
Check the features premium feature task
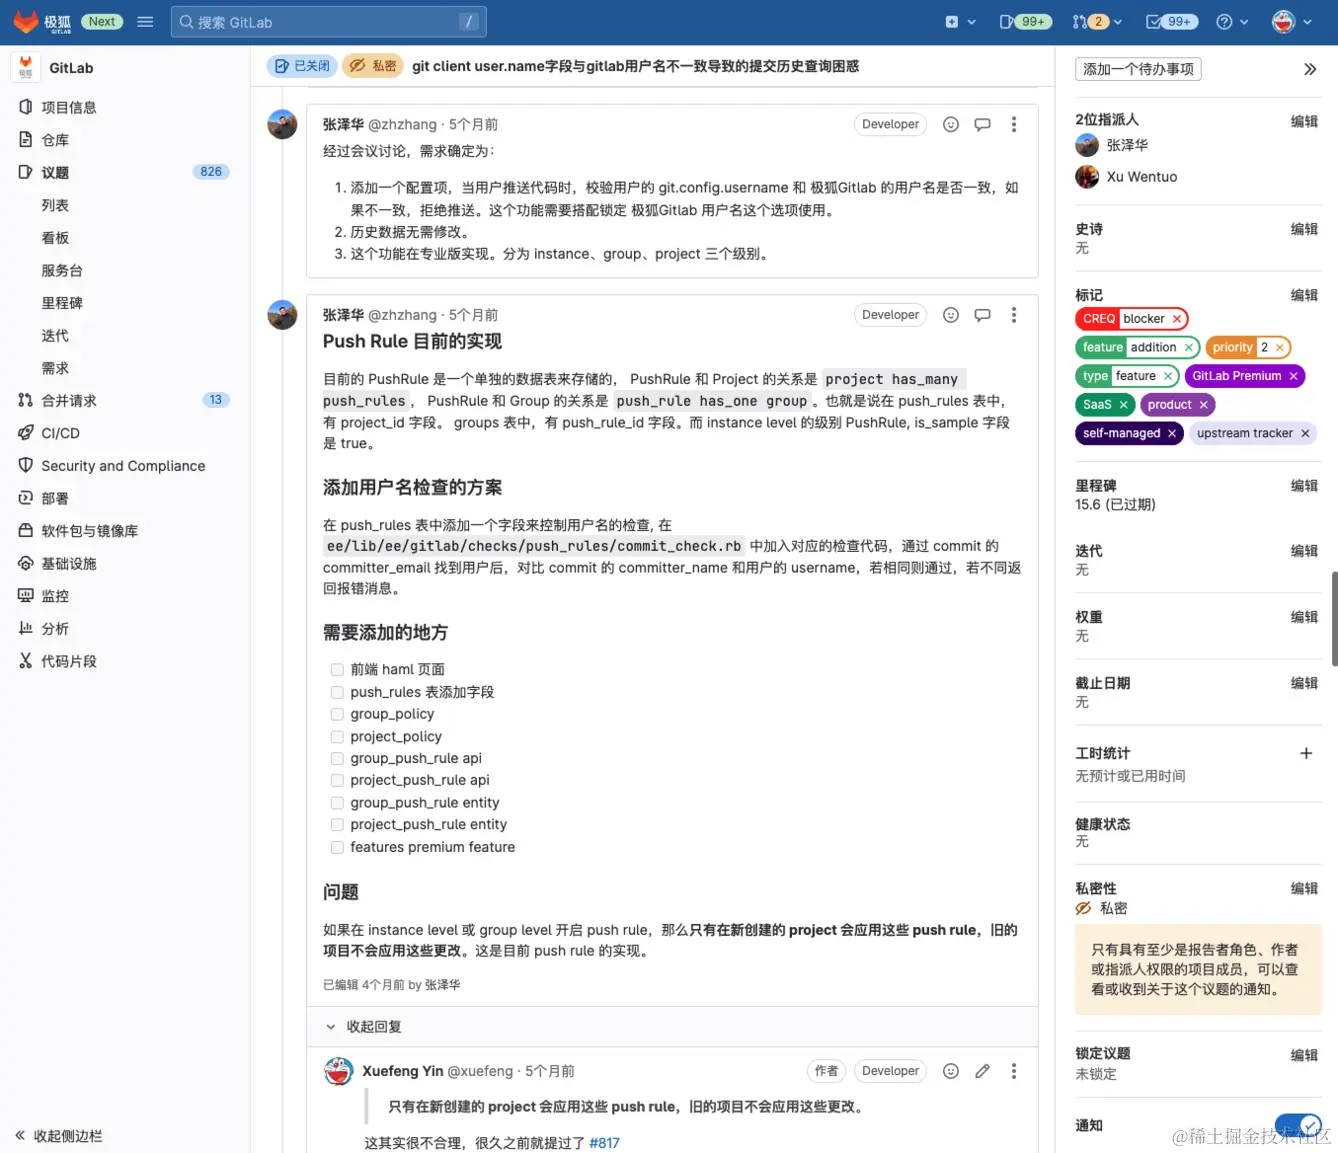(x=337, y=847)
